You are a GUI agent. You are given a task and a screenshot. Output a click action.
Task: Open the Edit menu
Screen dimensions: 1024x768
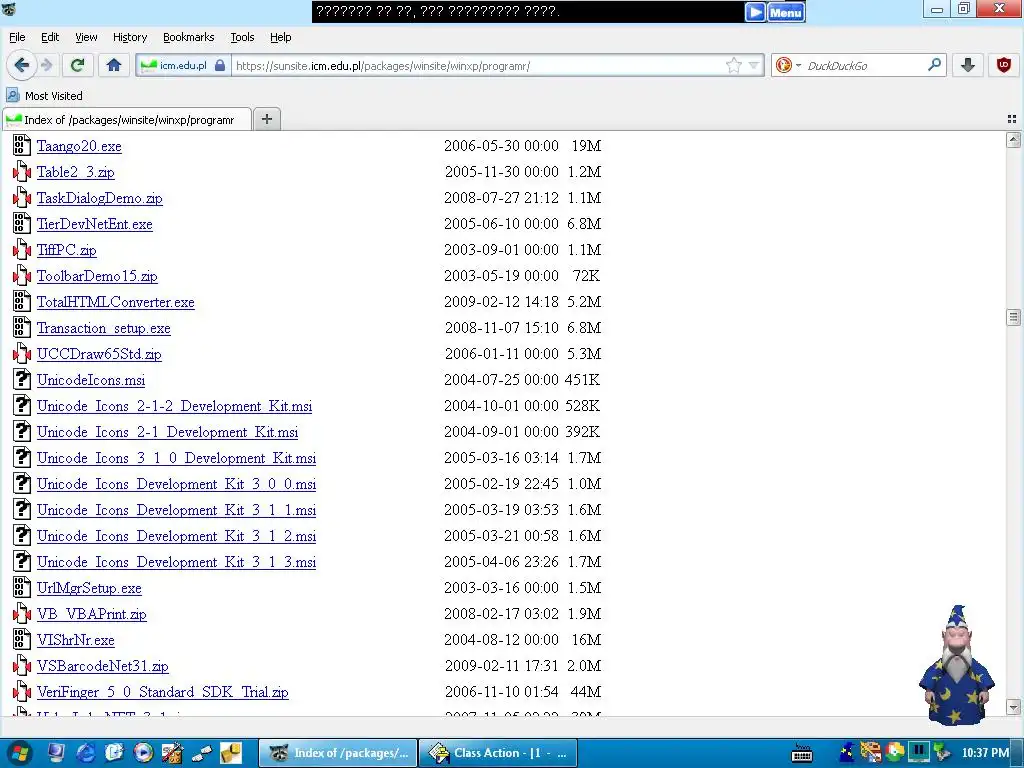point(50,37)
